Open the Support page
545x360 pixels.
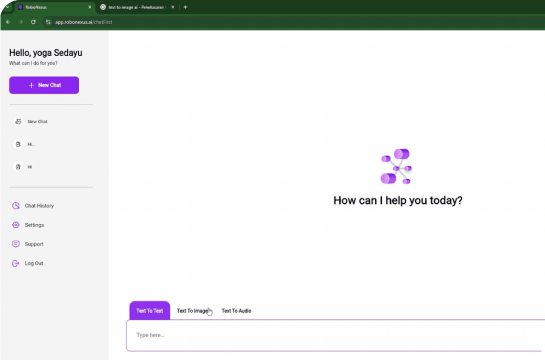(34, 244)
